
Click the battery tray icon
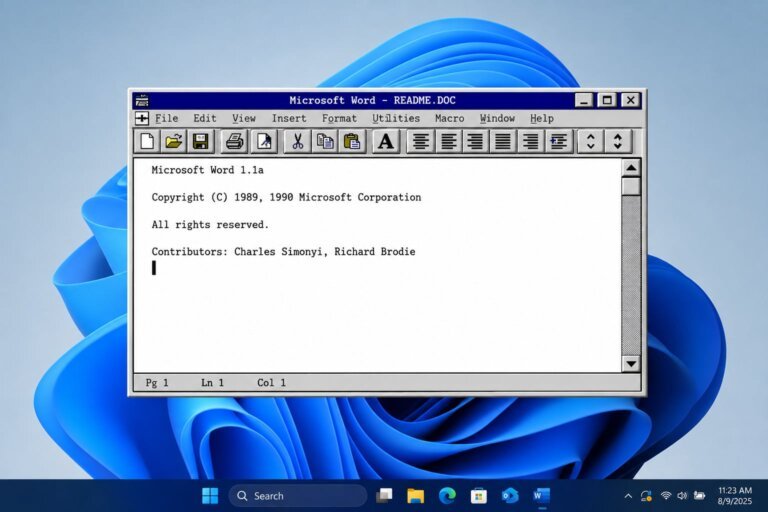click(x=699, y=496)
